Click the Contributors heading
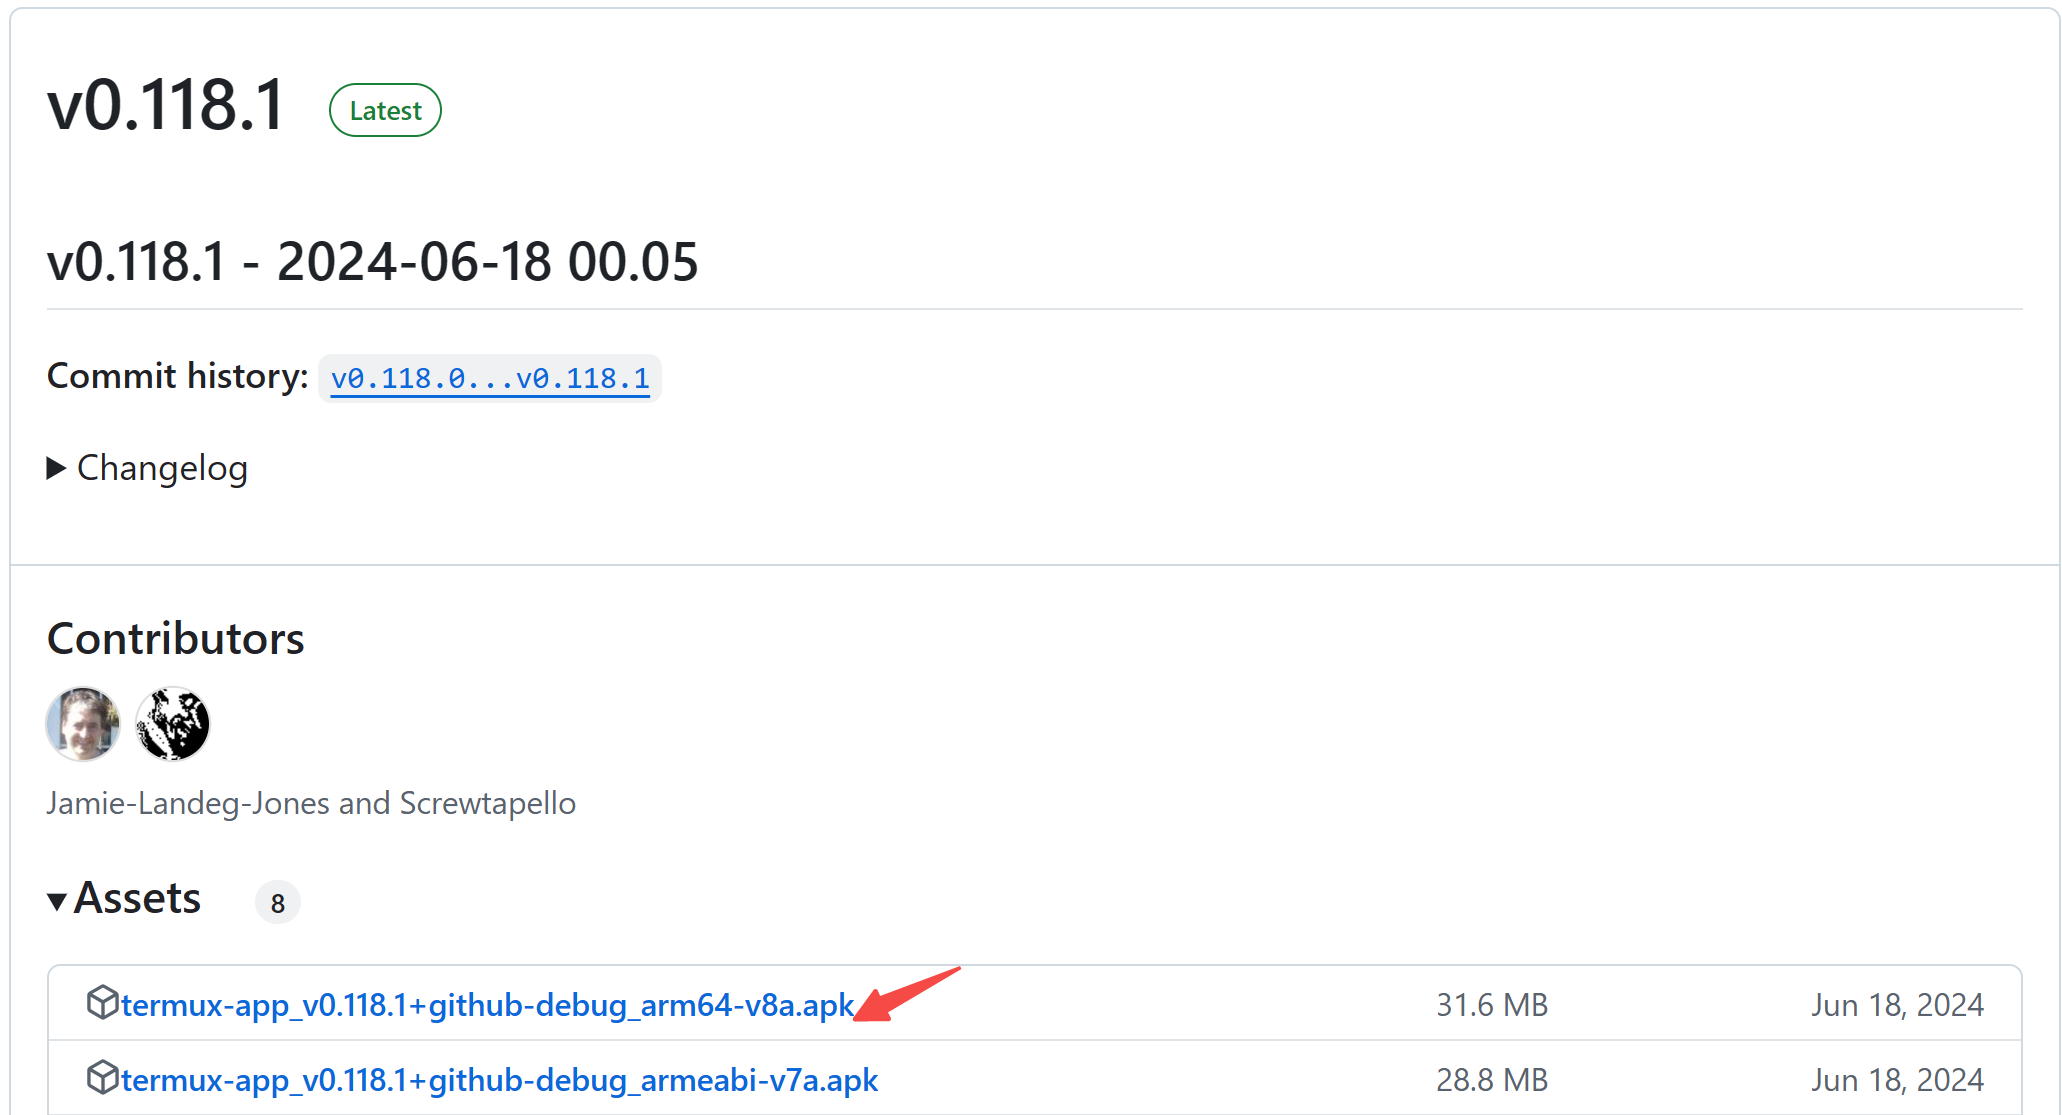2062x1115 pixels. [x=176, y=639]
